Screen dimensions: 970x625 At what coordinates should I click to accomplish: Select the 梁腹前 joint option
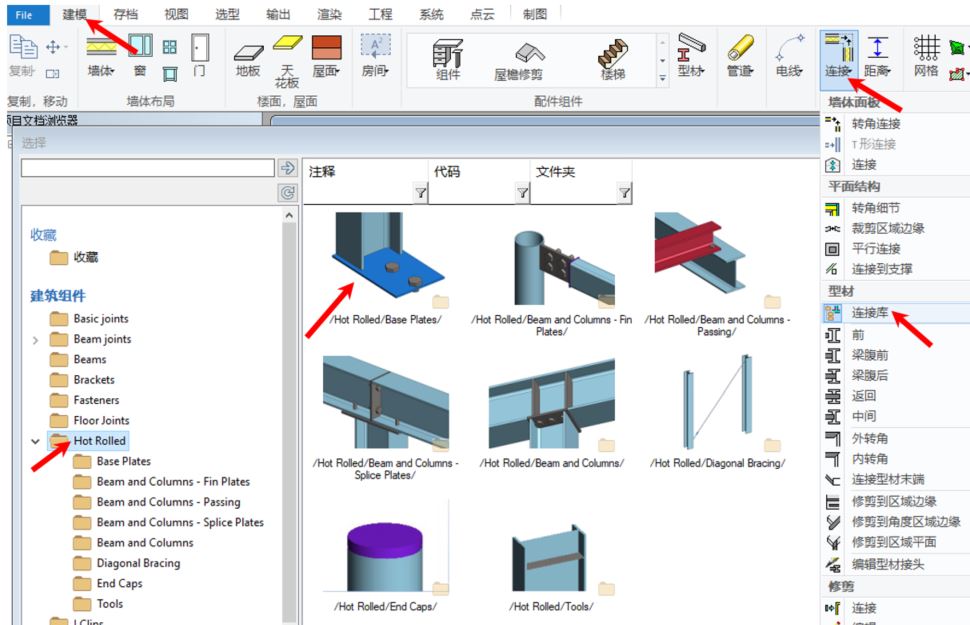[869, 355]
